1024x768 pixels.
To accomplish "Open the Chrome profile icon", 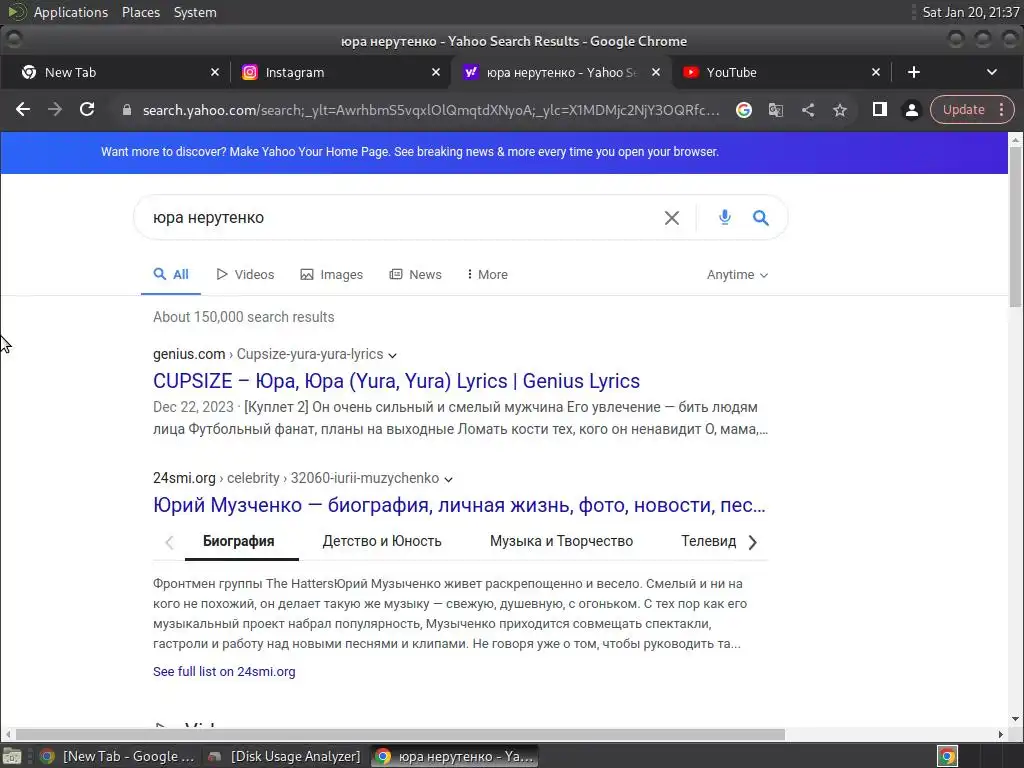I will (x=912, y=110).
